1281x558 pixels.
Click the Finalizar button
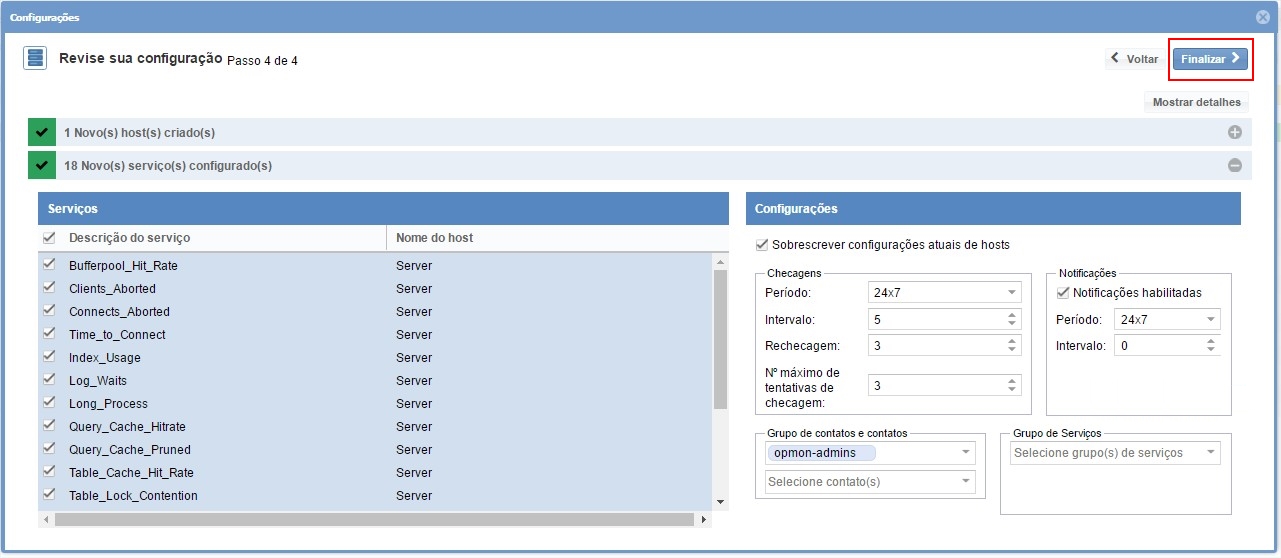(x=1210, y=59)
